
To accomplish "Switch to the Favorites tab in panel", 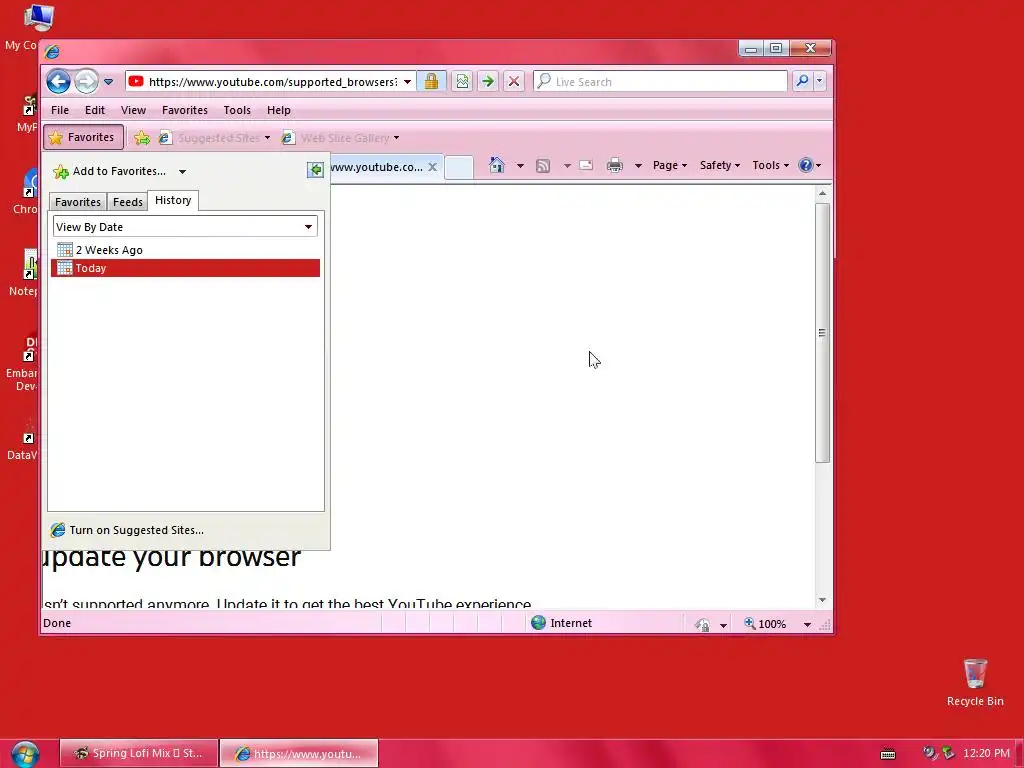I will click(x=78, y=202).
